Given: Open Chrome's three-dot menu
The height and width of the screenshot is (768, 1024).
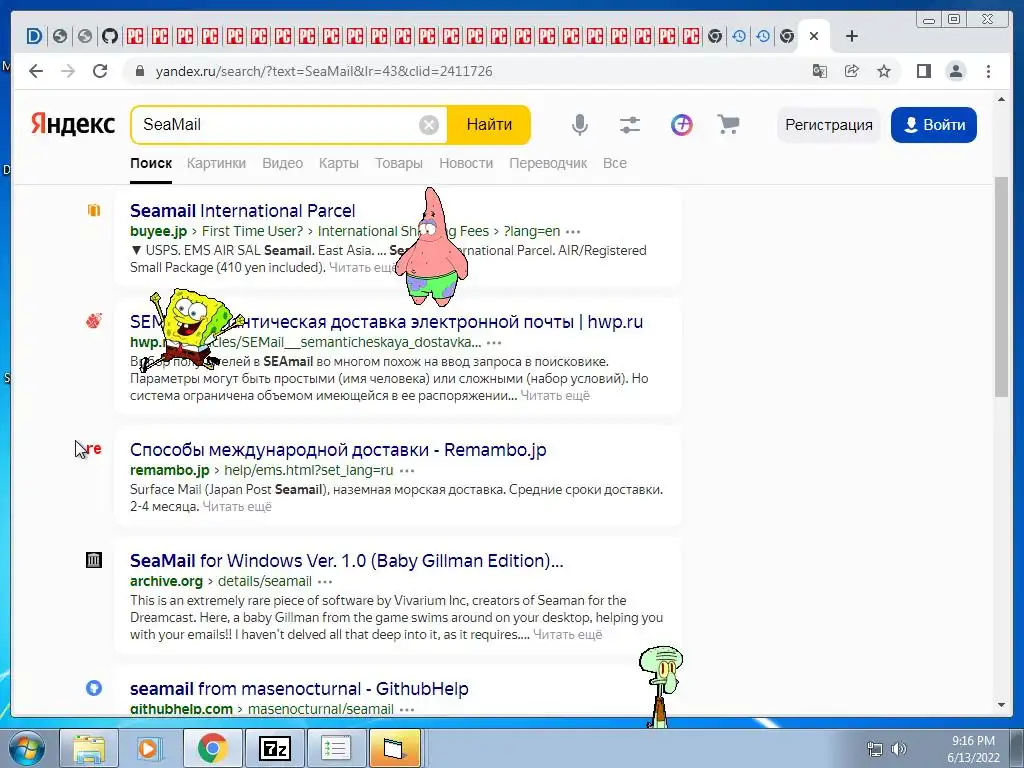Looking at the screenshot, I should pos(988,71).
